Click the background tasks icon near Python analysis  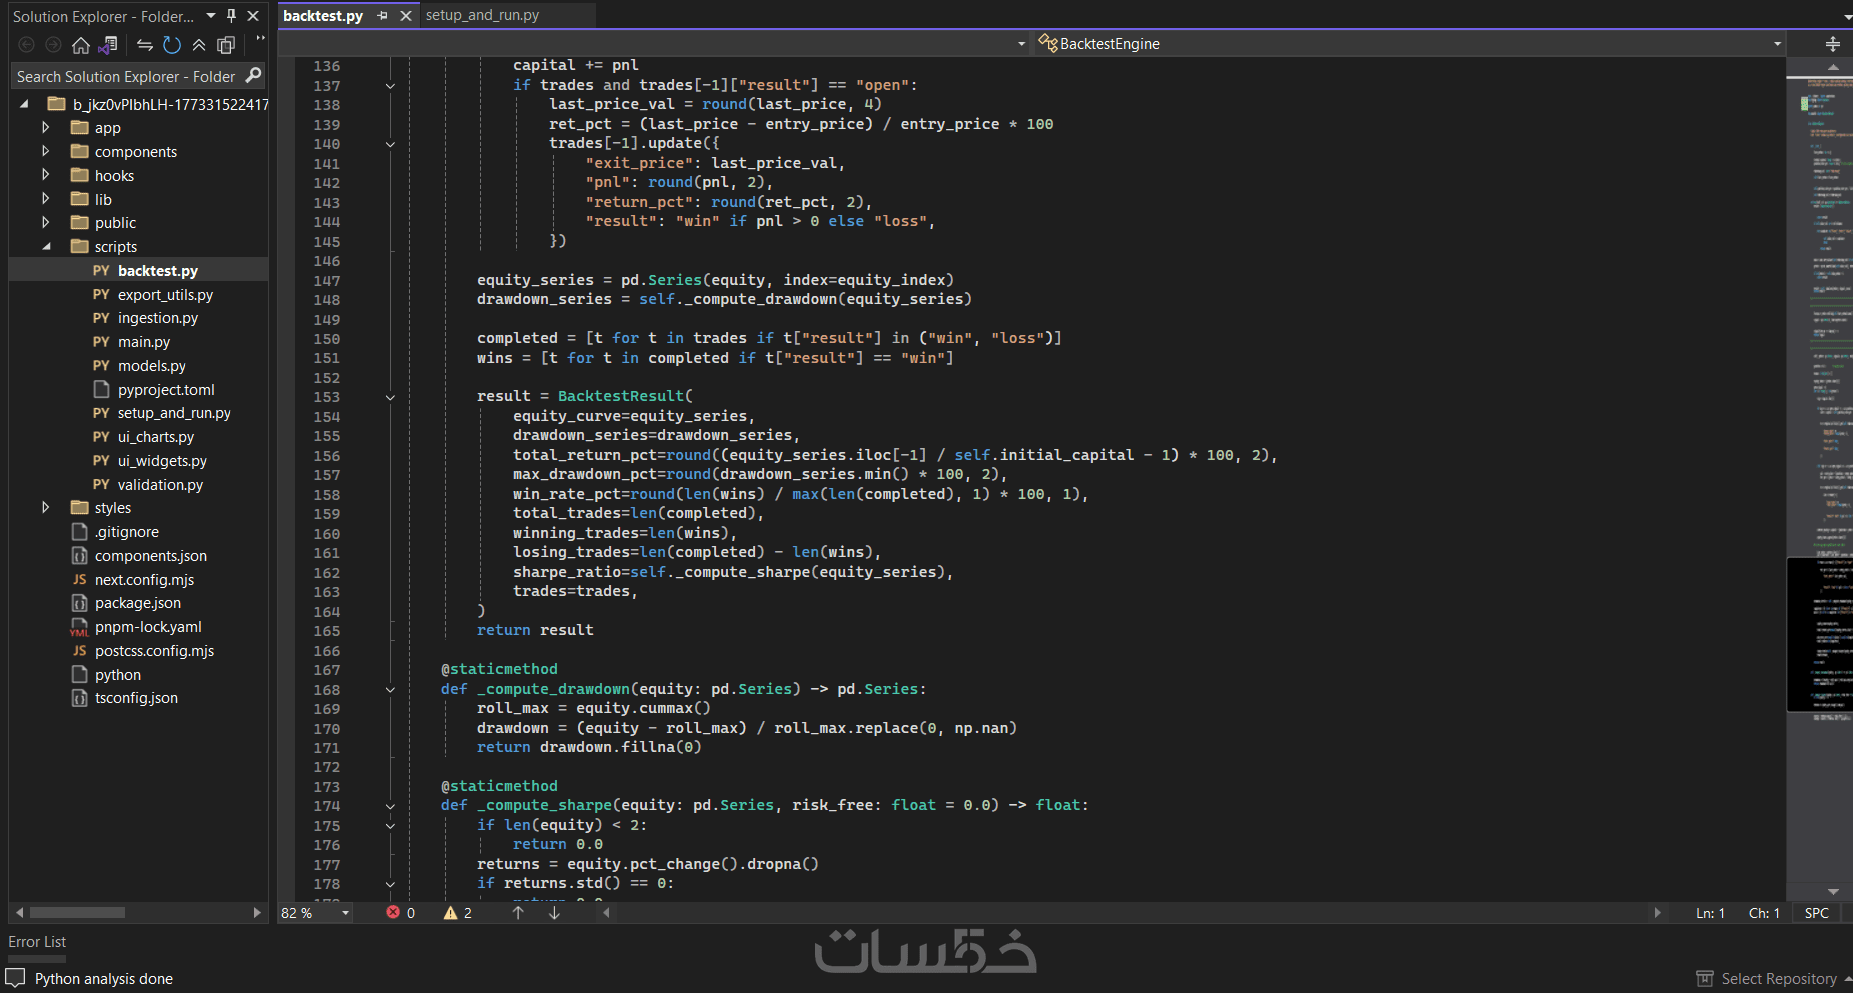[x=15, y=978]
